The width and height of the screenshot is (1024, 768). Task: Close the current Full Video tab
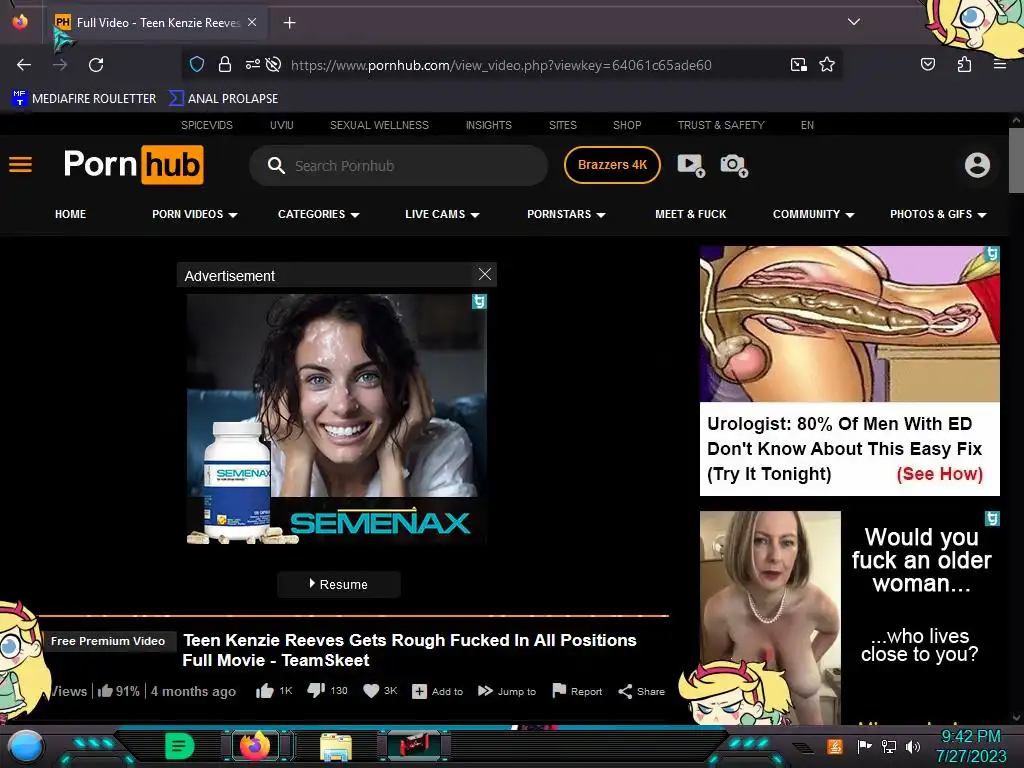click(252, 22)
